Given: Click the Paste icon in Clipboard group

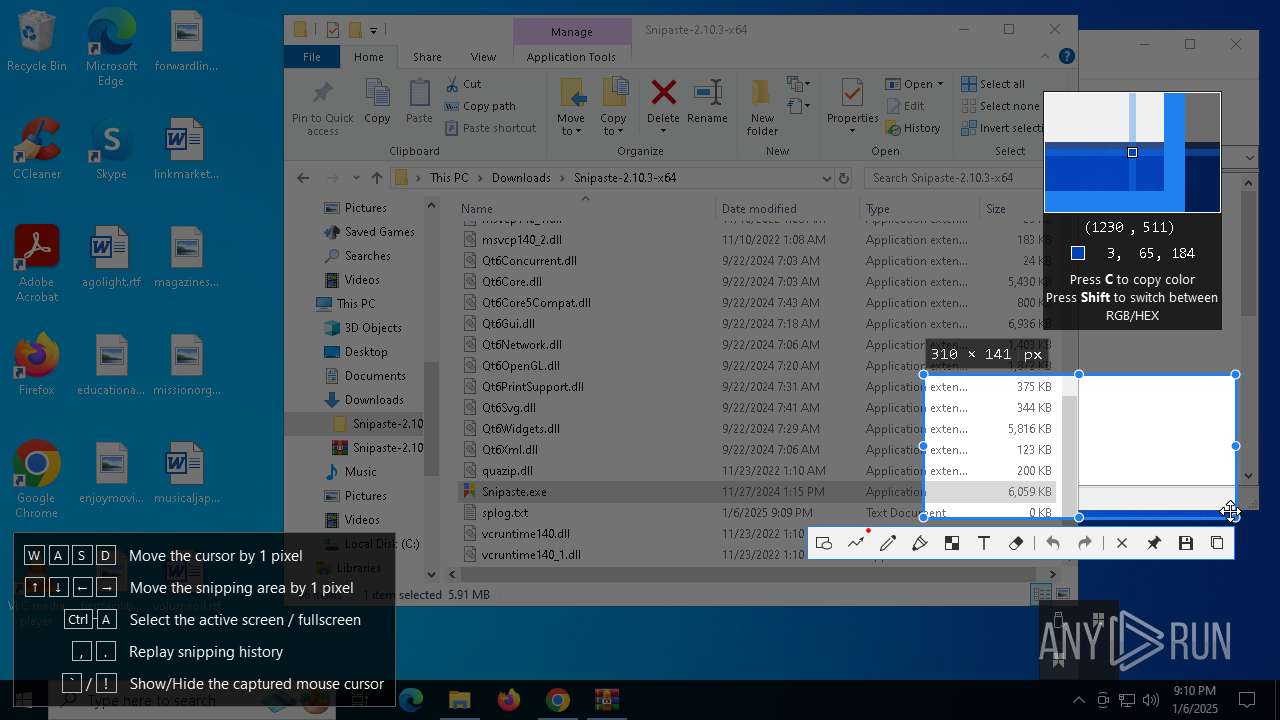Looking at the screenshot, I should pos(419,93).
